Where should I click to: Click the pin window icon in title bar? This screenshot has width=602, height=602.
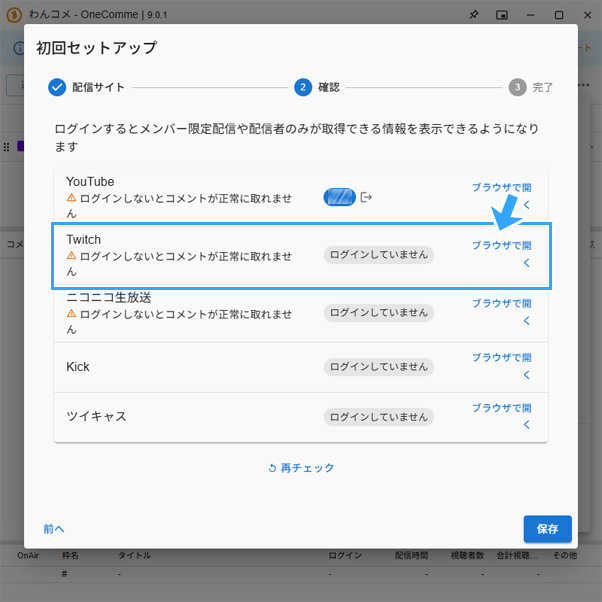[x=473, y=15]
